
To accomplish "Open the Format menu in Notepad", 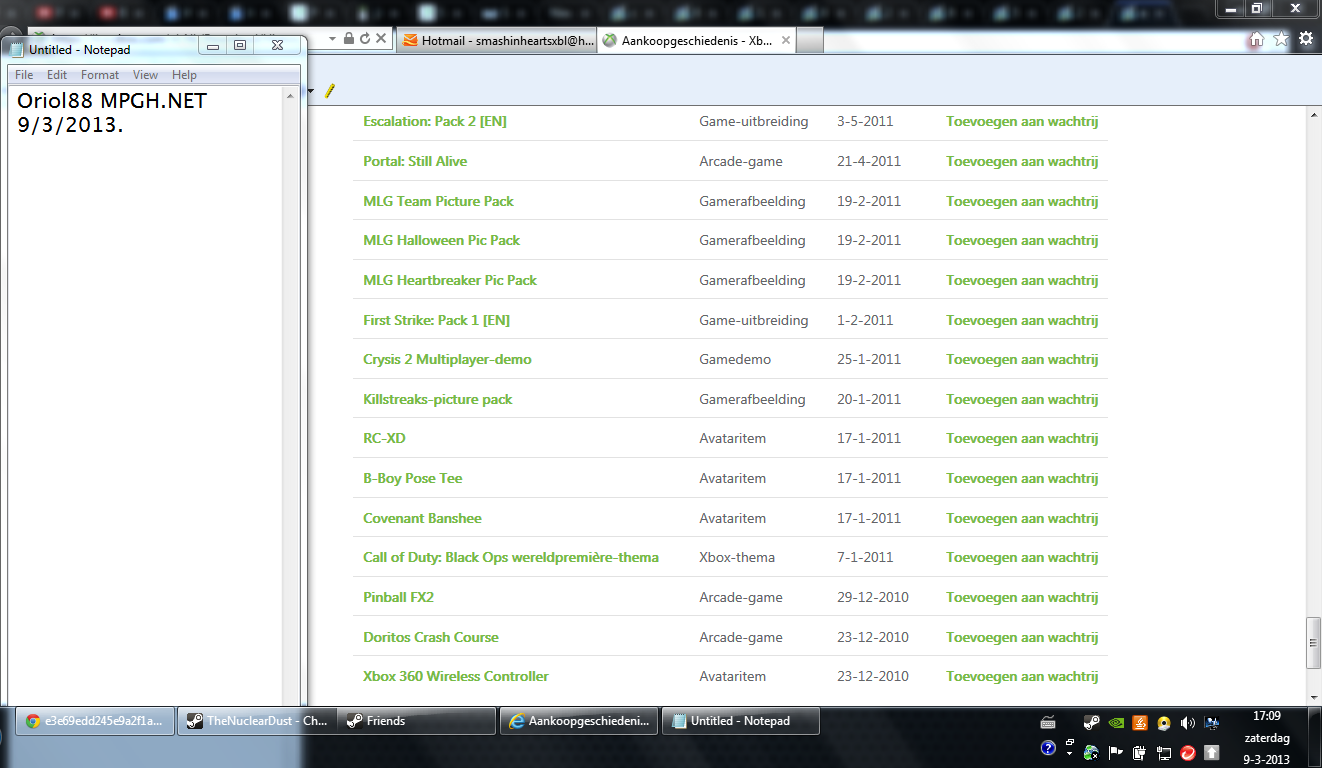I will (x=100, y=75).
